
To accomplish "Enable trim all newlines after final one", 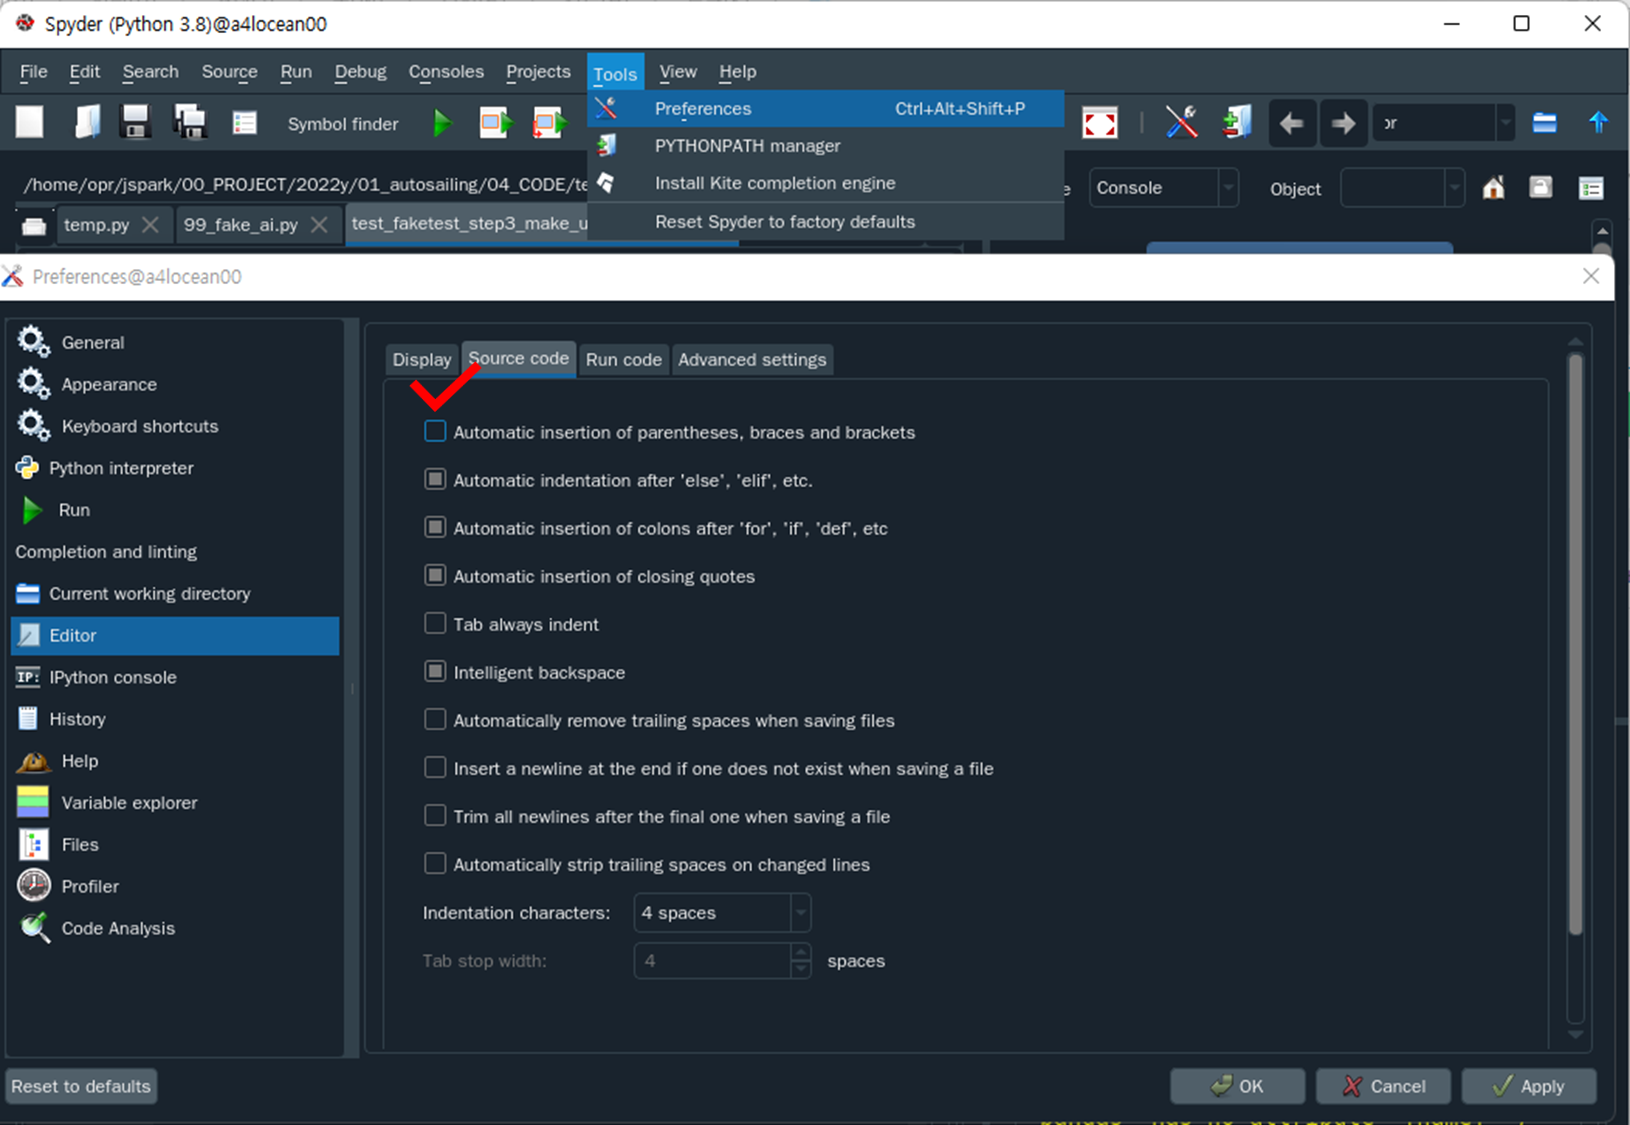I will (435, 815).
